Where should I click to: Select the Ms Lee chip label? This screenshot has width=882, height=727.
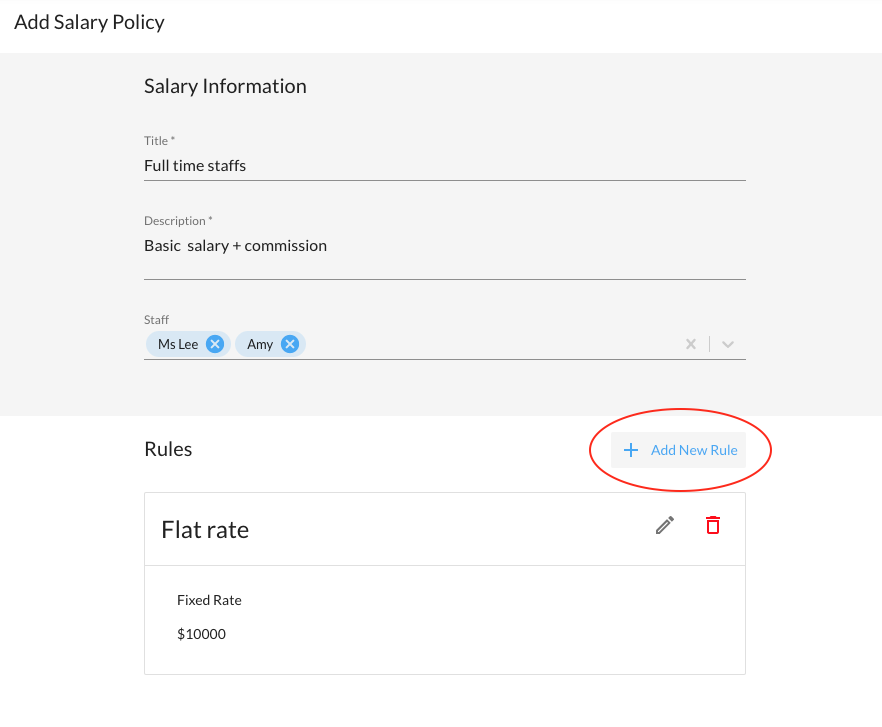coord(178,344)
